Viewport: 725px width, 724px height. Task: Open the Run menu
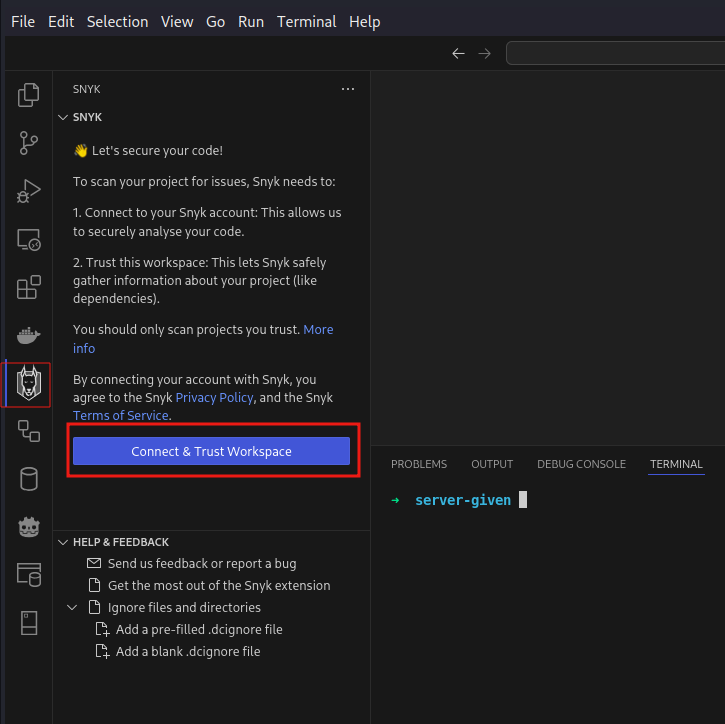[x=251, y=22]
